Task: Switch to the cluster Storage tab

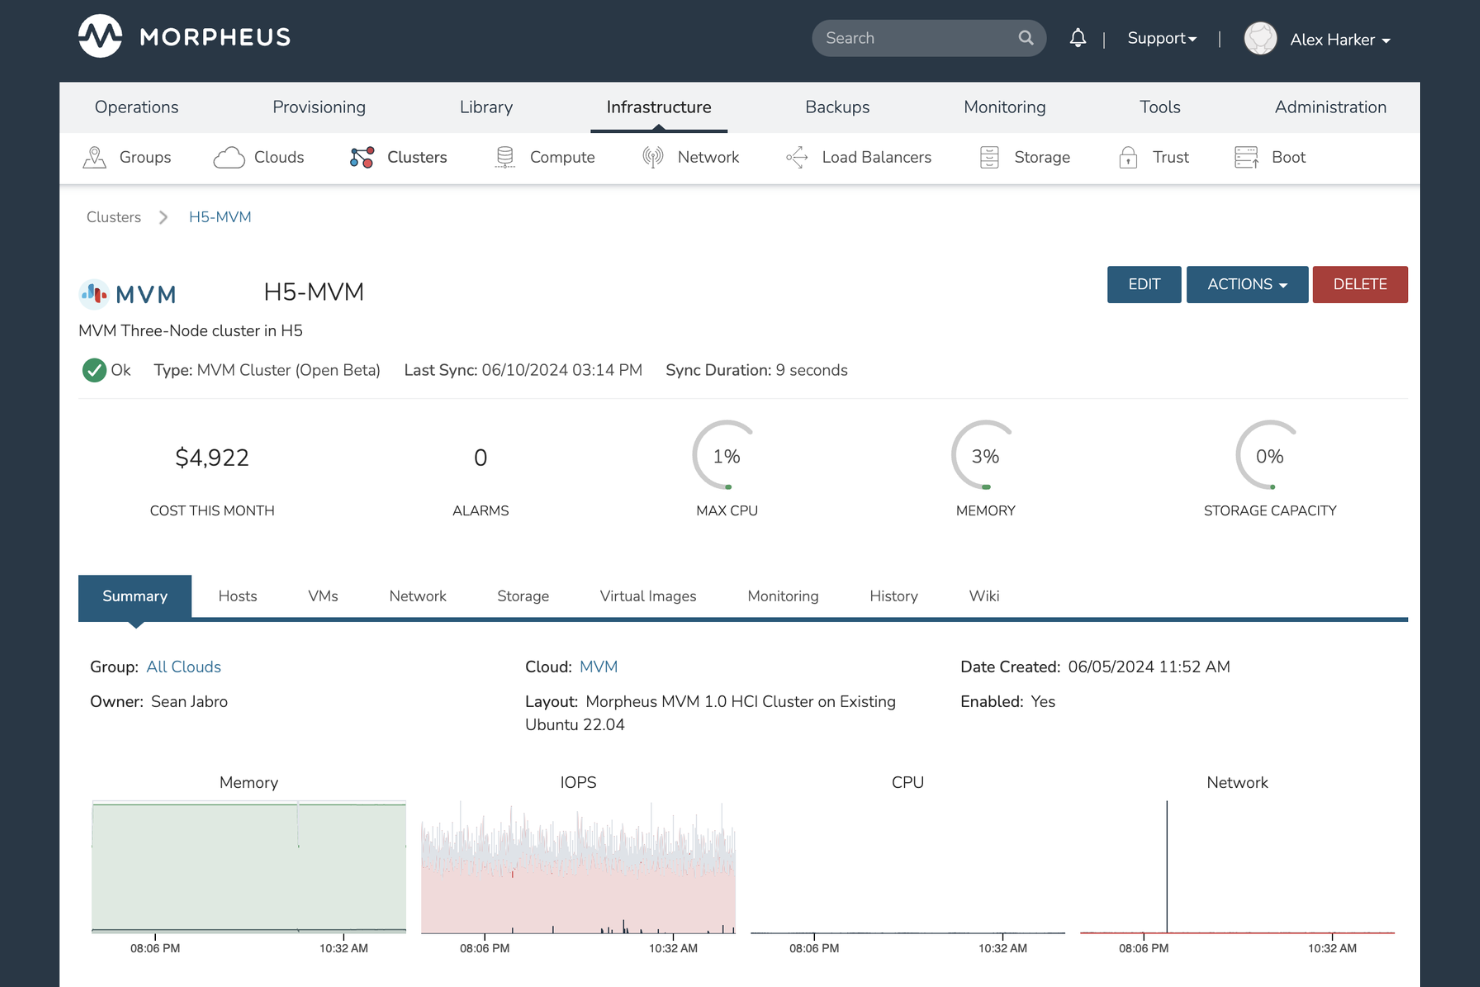Action: [523, 596]
